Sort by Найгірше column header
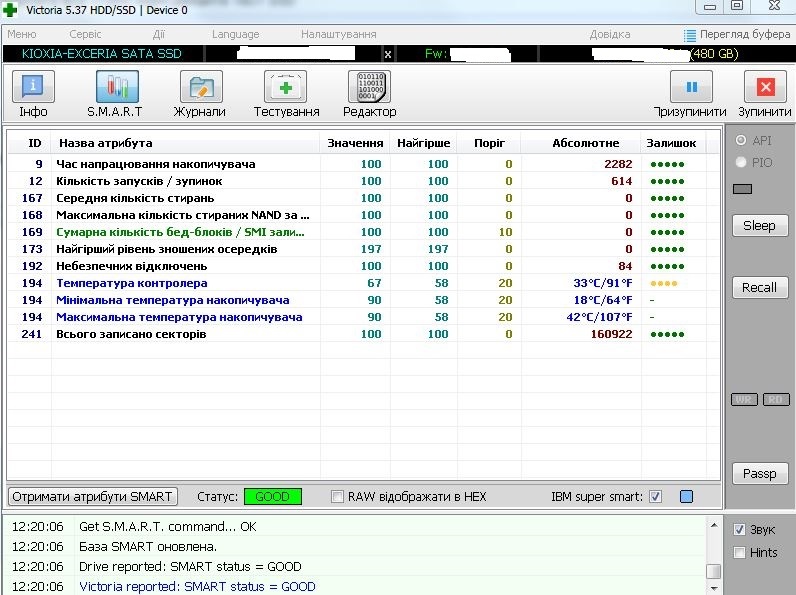796x595 pixels. (423, 143)
